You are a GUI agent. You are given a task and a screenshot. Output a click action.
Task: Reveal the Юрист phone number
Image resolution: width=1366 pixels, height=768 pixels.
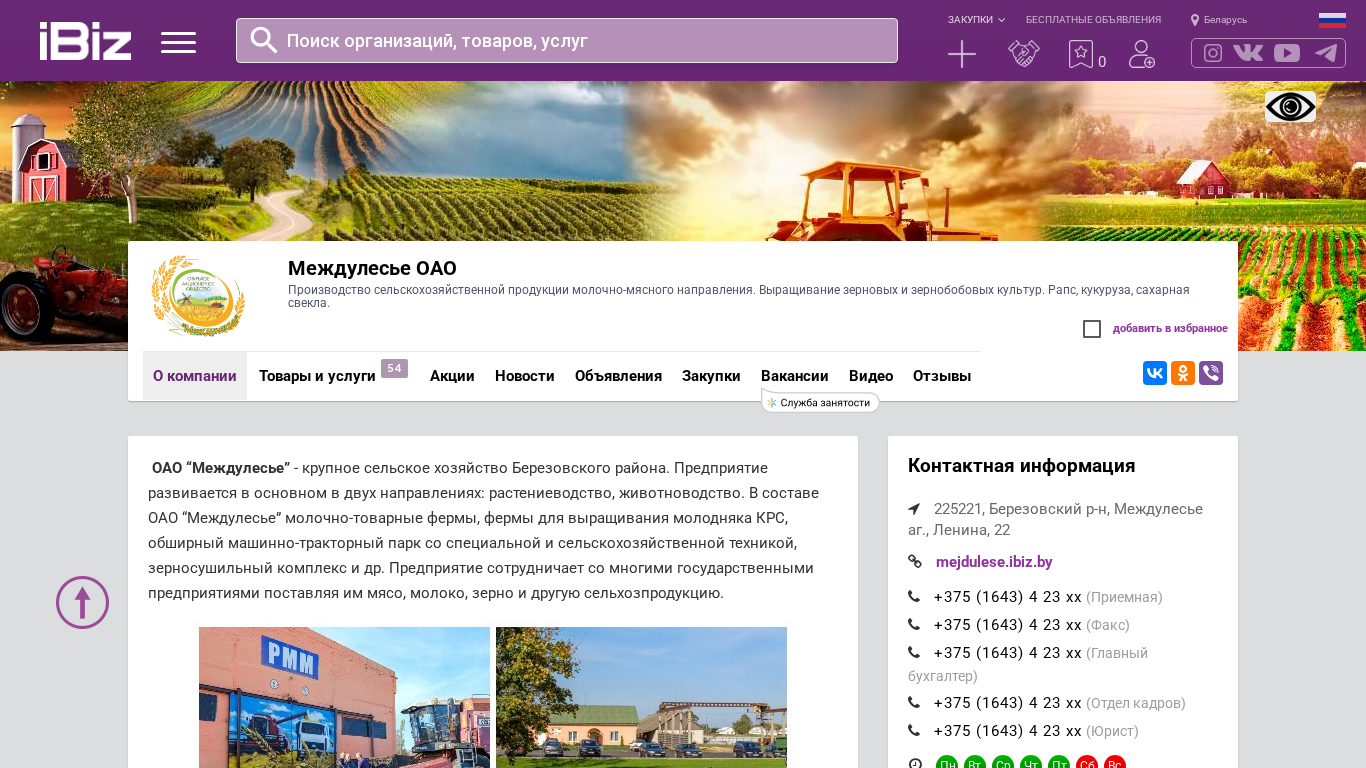[1007, 731]
